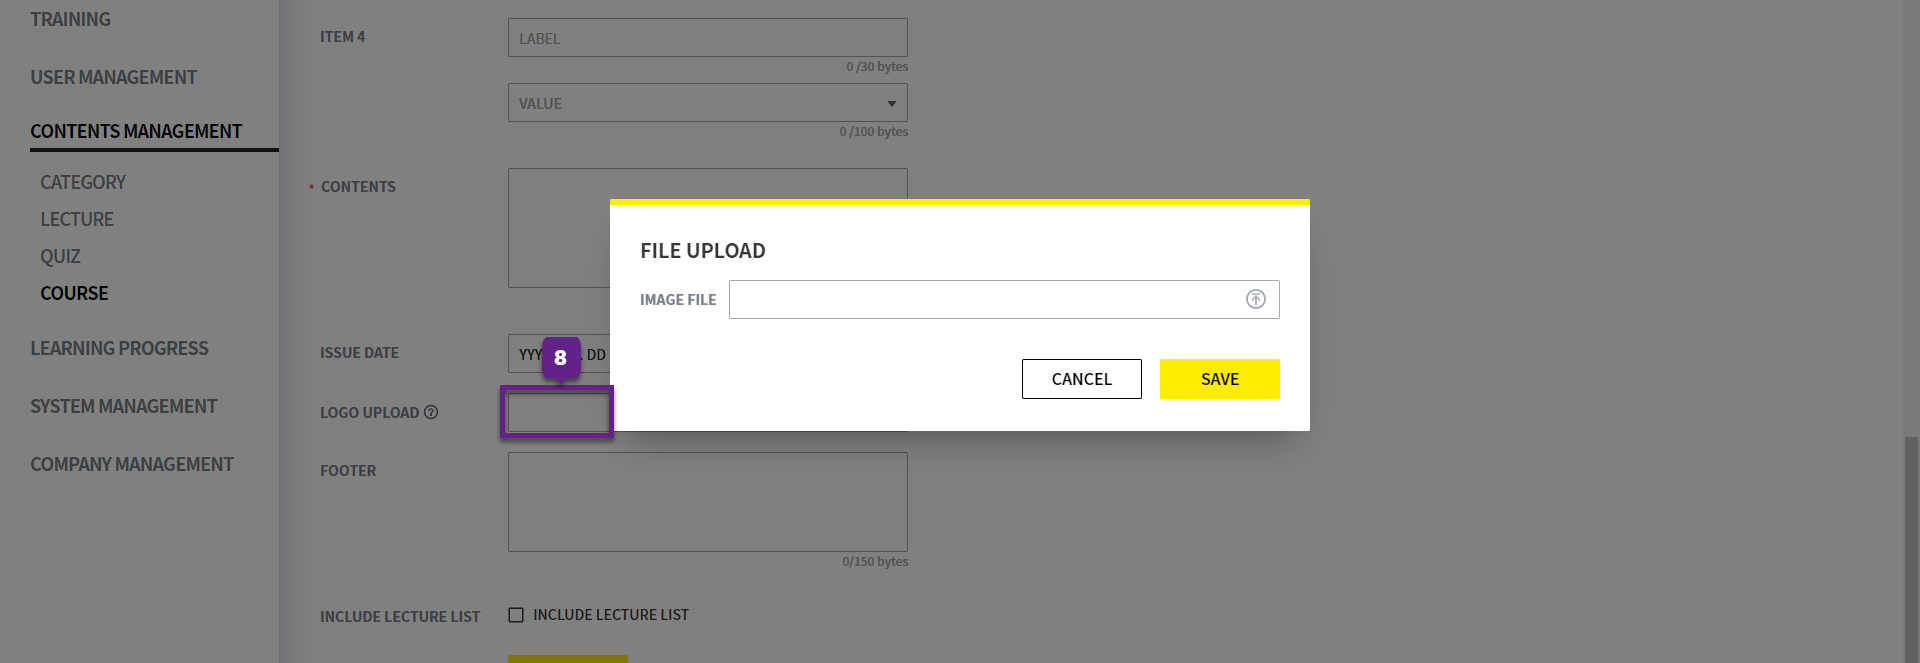Save the uploaded image file
The width and height of the screenshot is (1920, 663).
pyautogui.click(x=1219, y=379)
